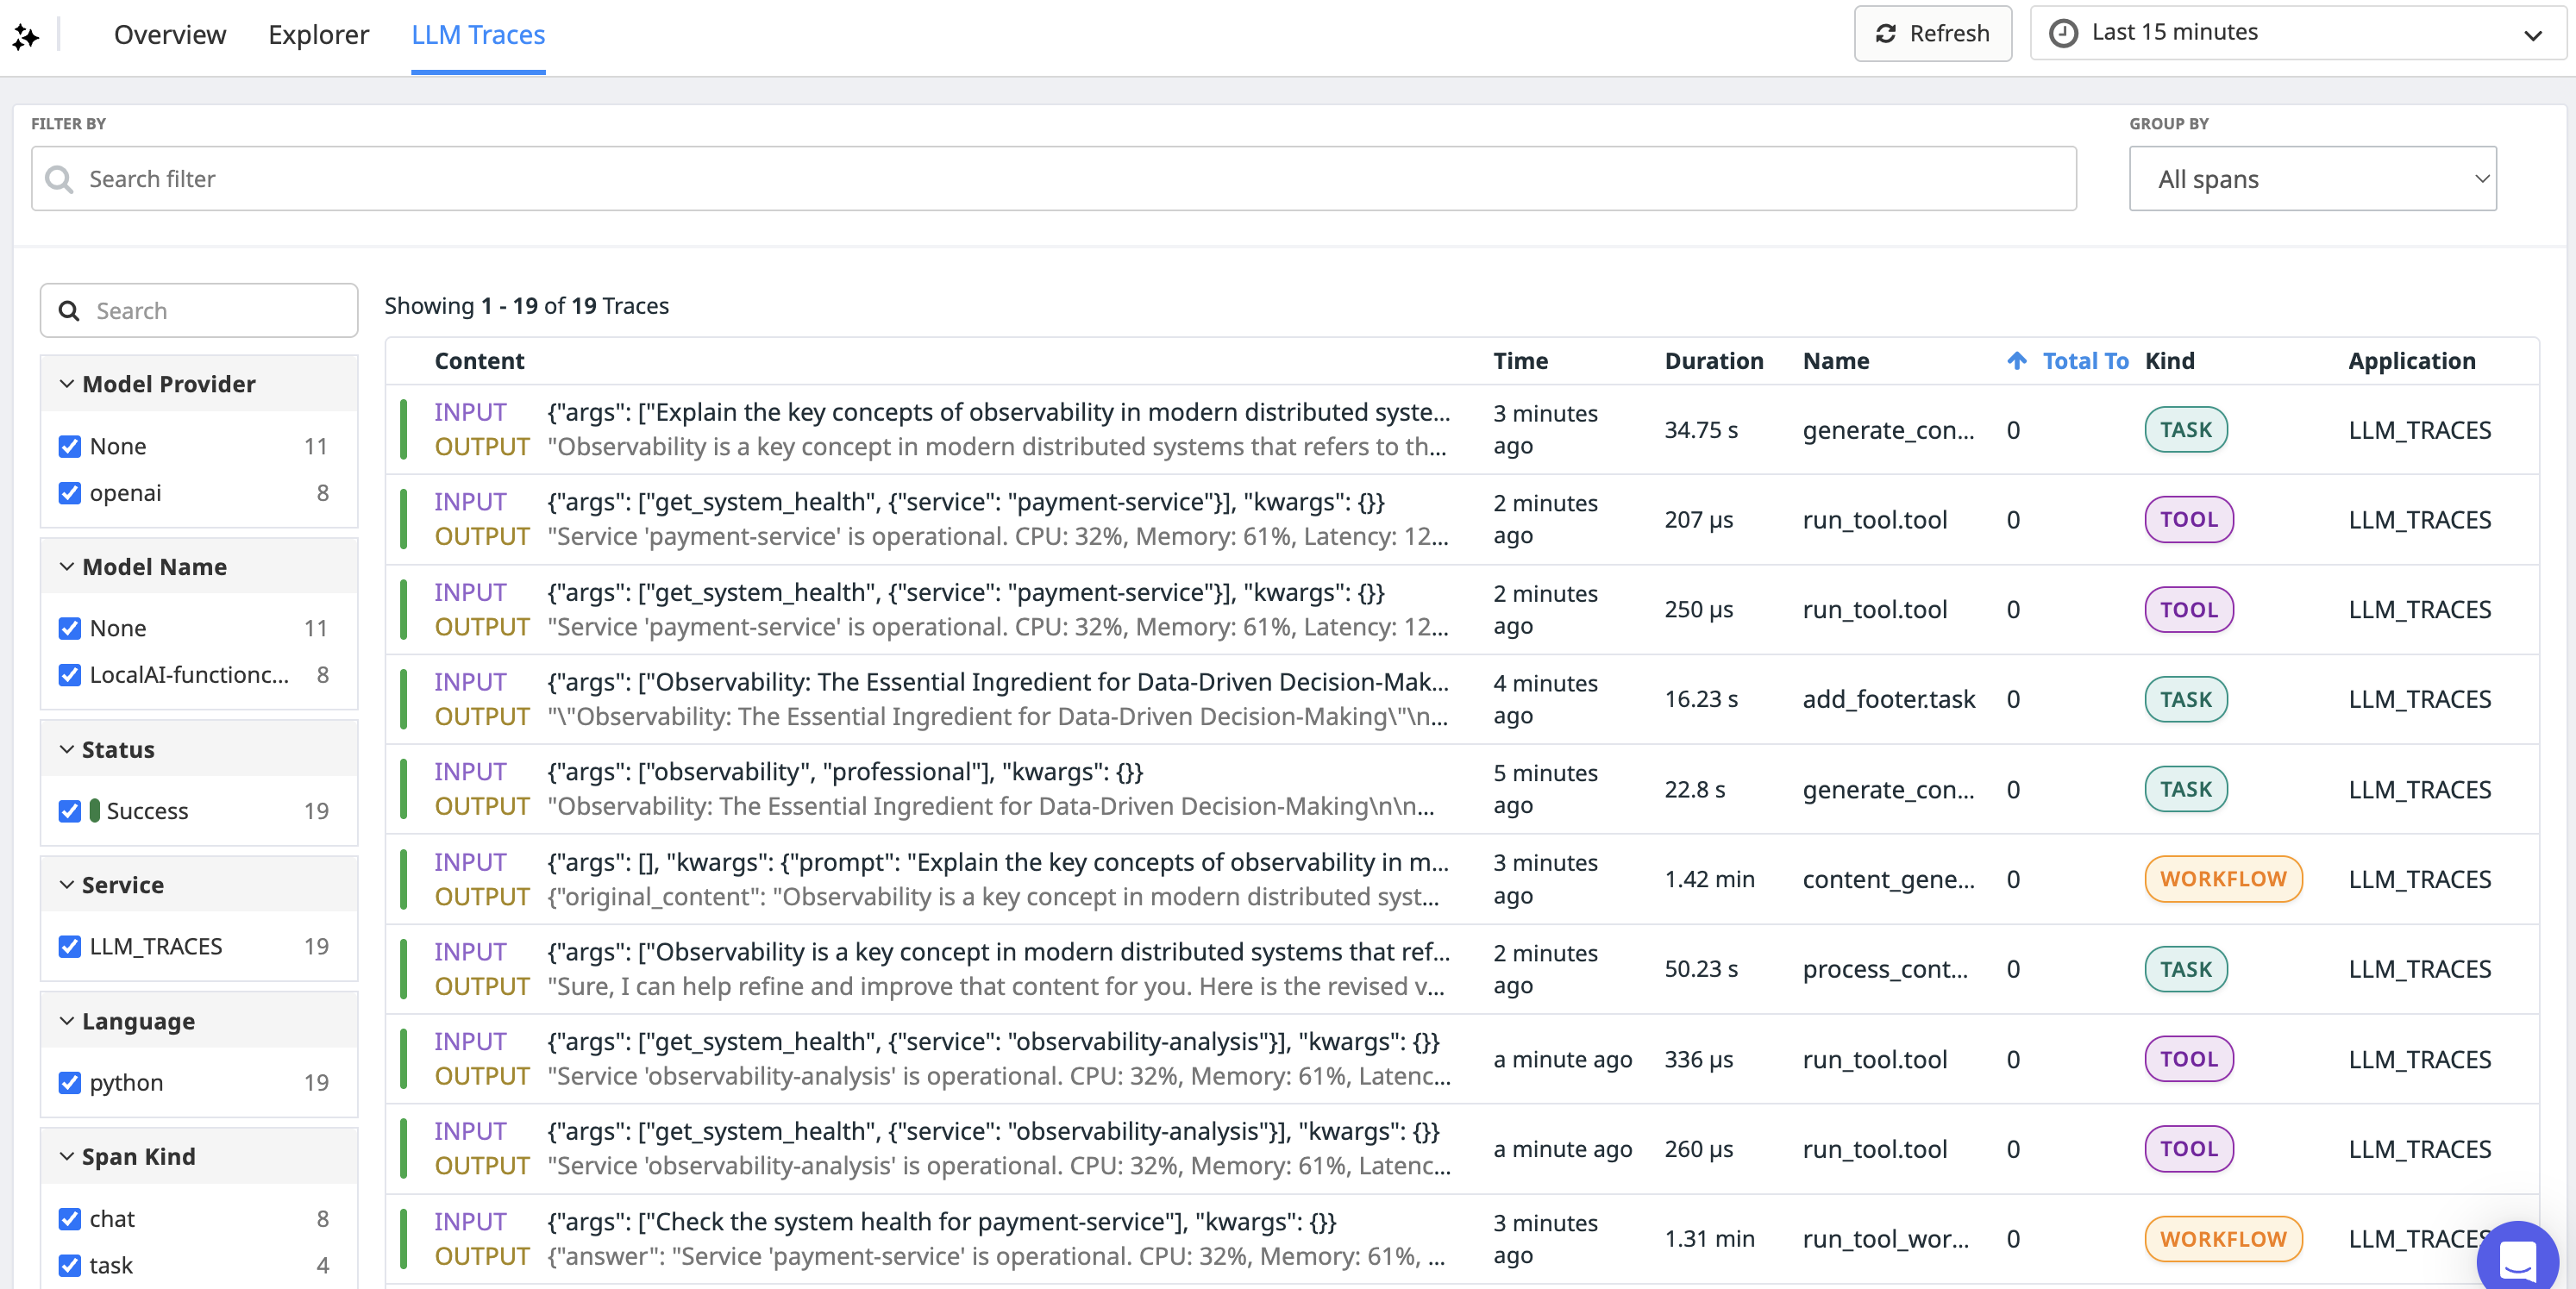Viewport: 2576px width, 1289px height.
Task: Collapse the Span Kind filter section
Action: [67, 1156]
